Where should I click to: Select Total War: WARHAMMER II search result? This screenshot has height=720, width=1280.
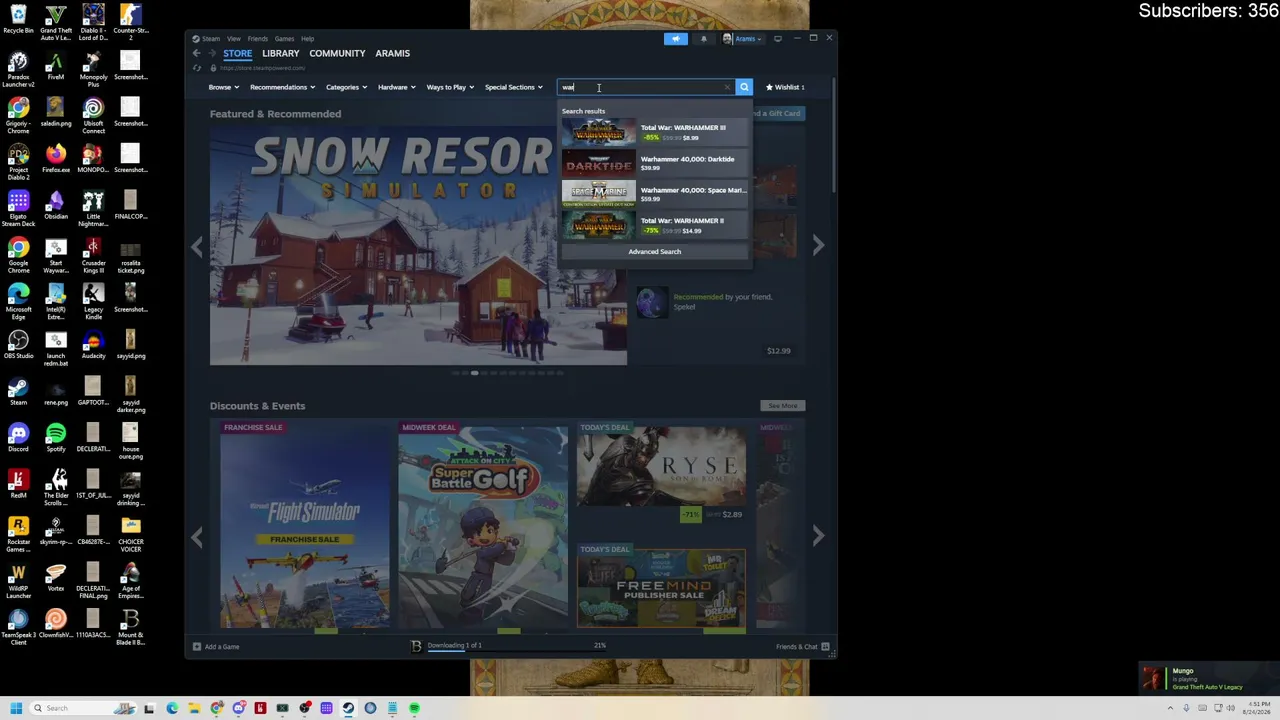(x=654, y=225)
